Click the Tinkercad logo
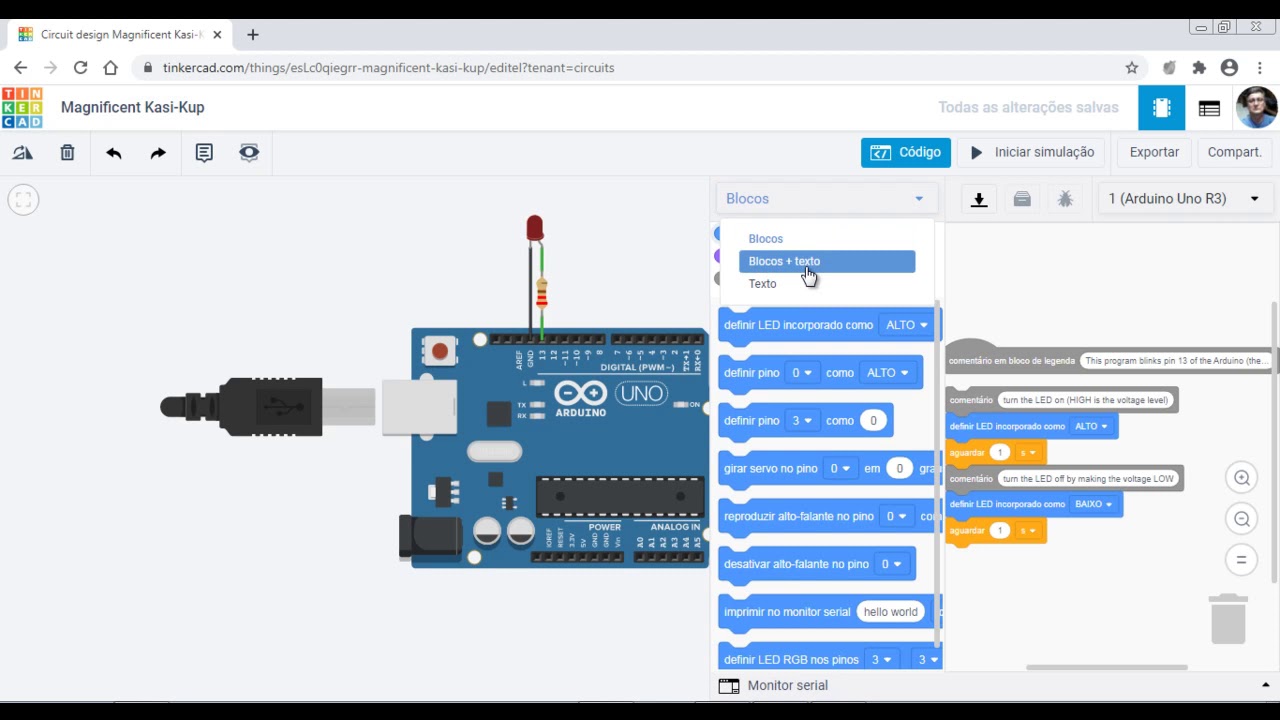The height and width of the screenshot is (720, 1280). (22, 108)
